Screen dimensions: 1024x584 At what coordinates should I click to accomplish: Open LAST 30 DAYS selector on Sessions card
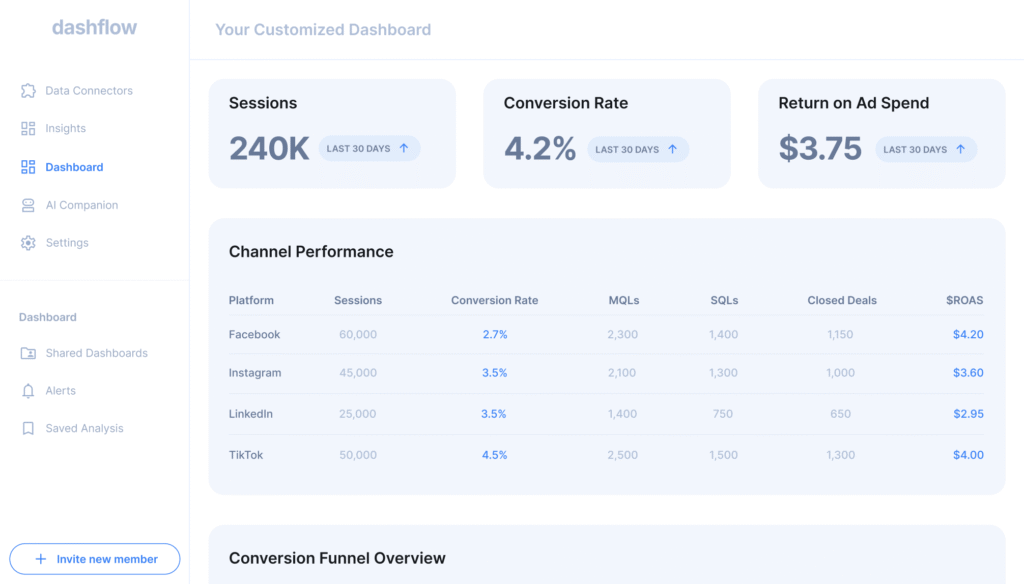pyautogui.click(x=361, y=147)
